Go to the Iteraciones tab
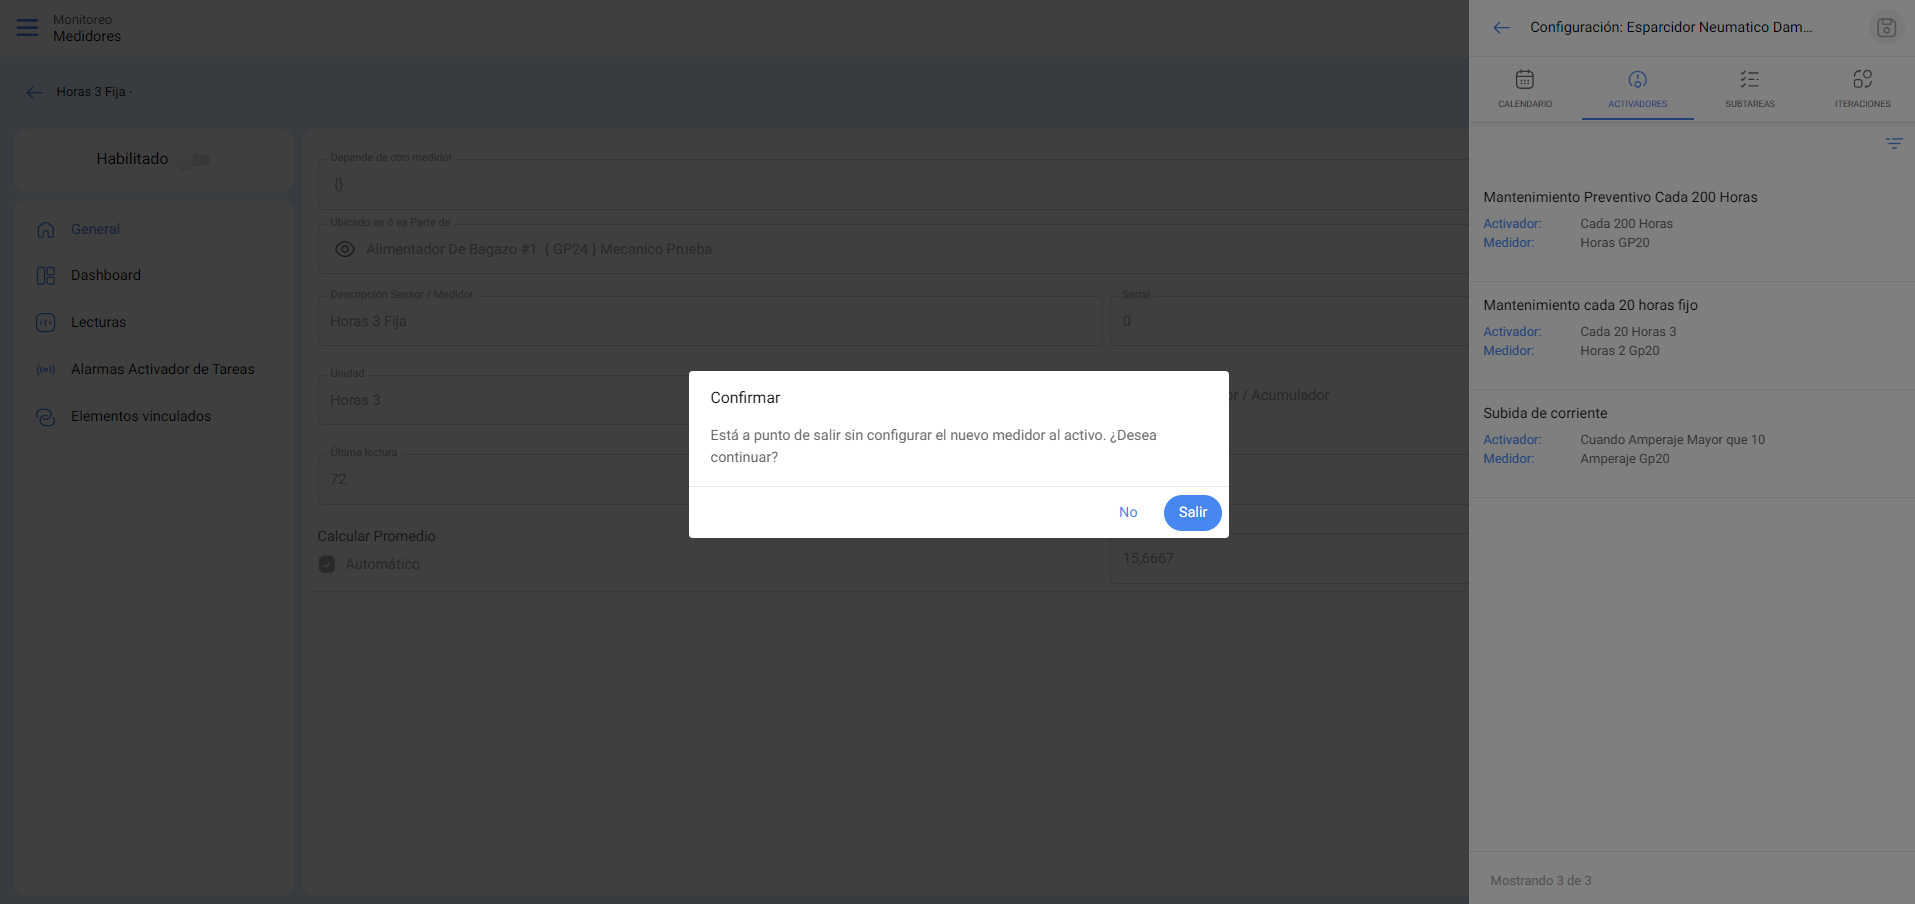This screenshot has width=1915, height=904. pyautogui.click(x=1862, y=88)
